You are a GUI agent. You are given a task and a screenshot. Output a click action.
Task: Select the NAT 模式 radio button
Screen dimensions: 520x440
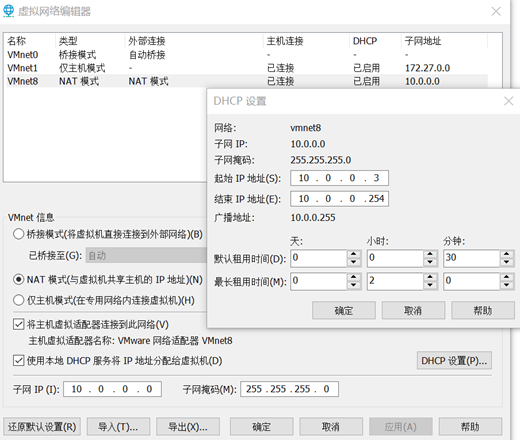(x=18, y=279)
